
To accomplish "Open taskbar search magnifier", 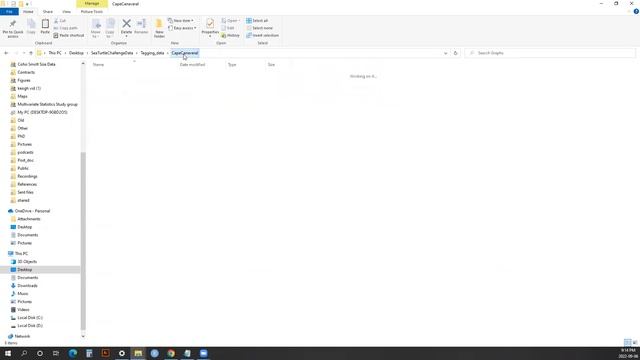I will (x=24, y=353).
